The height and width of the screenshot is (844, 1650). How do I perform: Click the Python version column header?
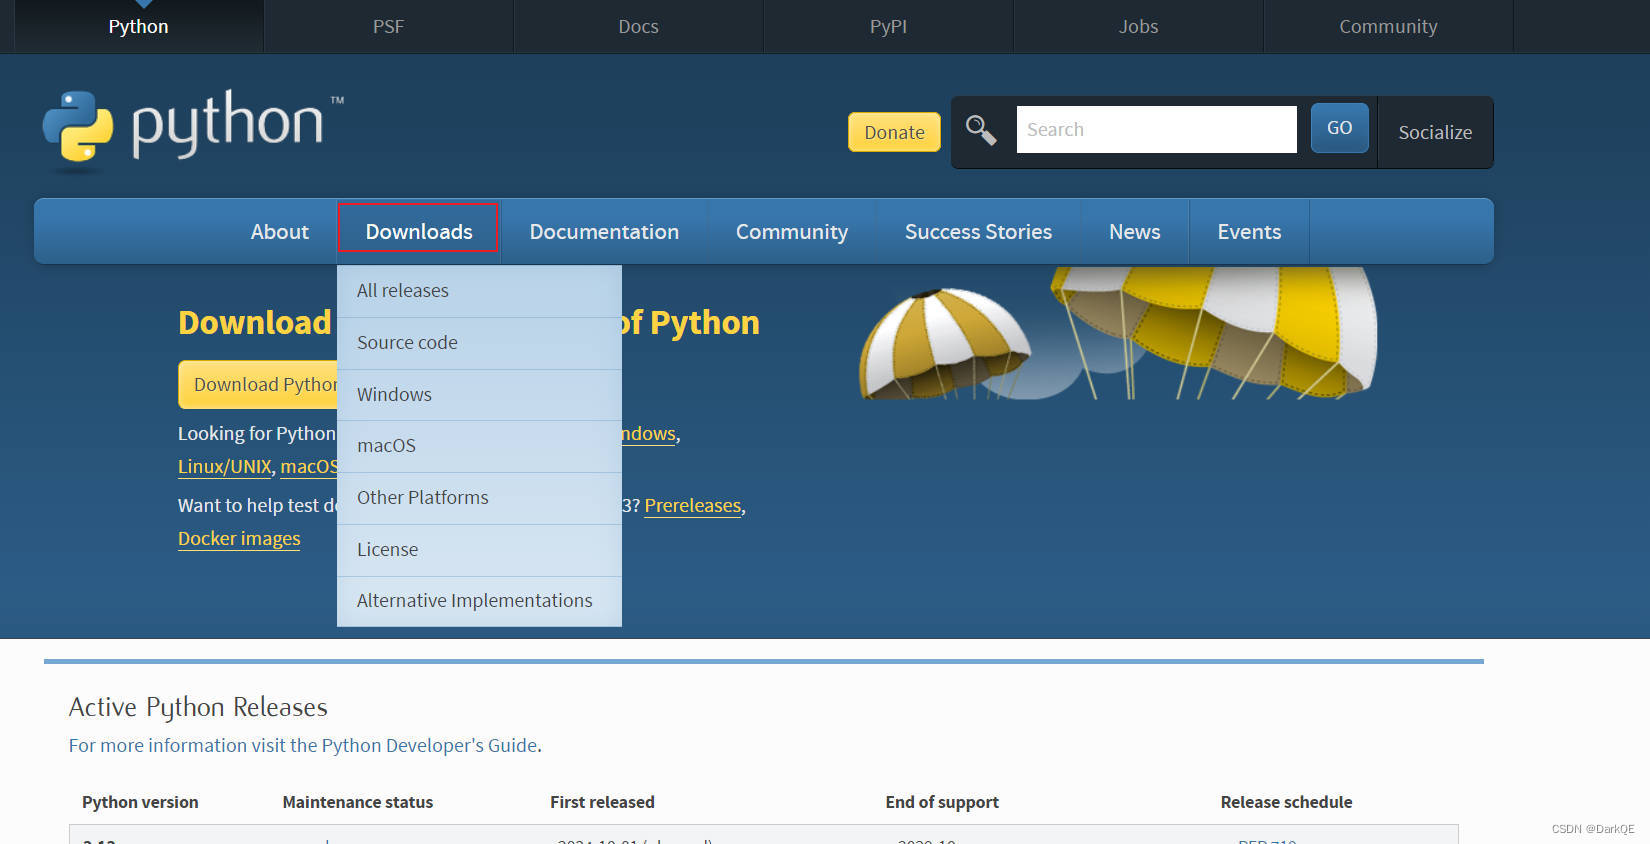tap(140, 802)
